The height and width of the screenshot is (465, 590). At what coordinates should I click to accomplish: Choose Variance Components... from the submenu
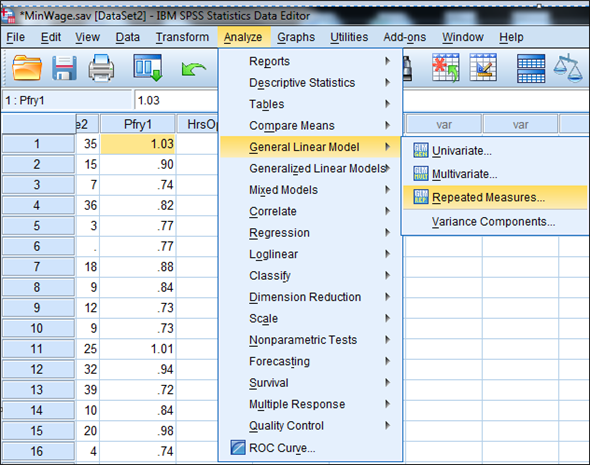click(x=495, y=221)
